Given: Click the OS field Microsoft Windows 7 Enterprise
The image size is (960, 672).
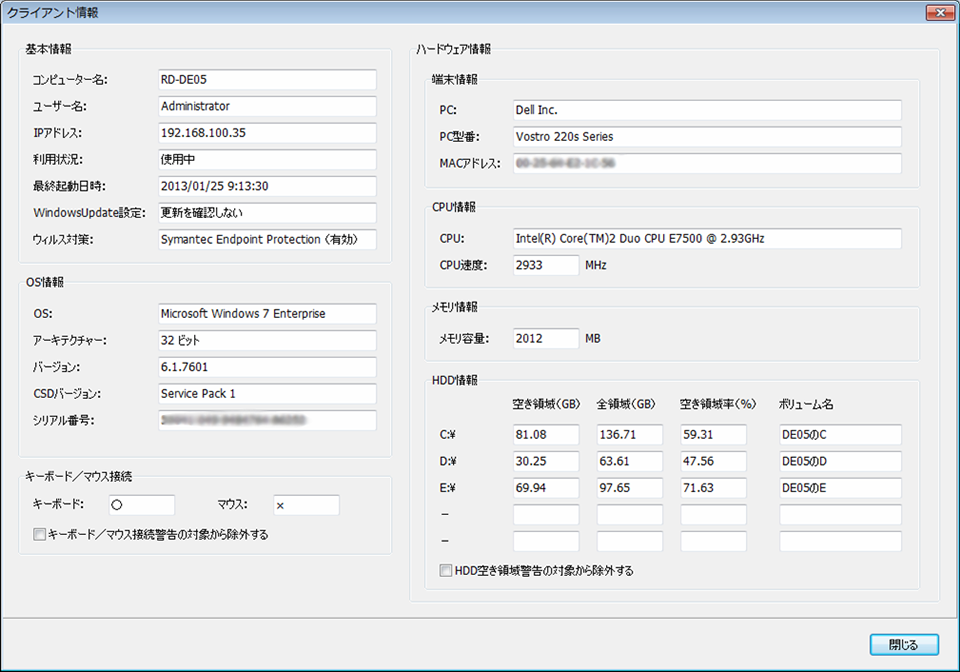Looking at the screenshot, I should click(x=266, y=314).
